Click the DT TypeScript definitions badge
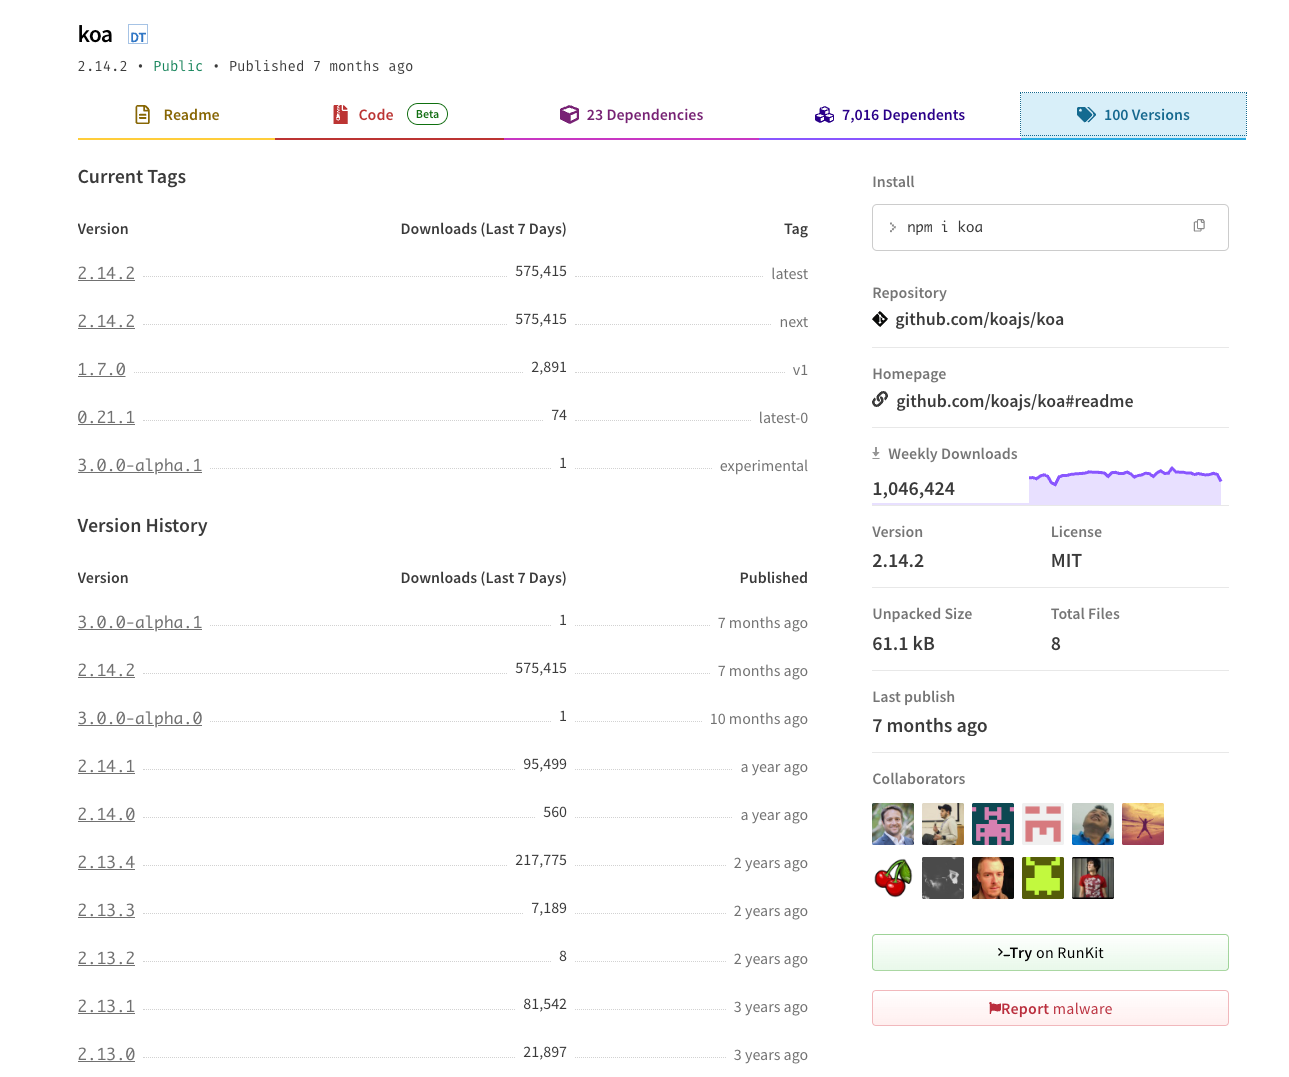The width and height of the screenshot is (1289, 1077). pos(138,37)
